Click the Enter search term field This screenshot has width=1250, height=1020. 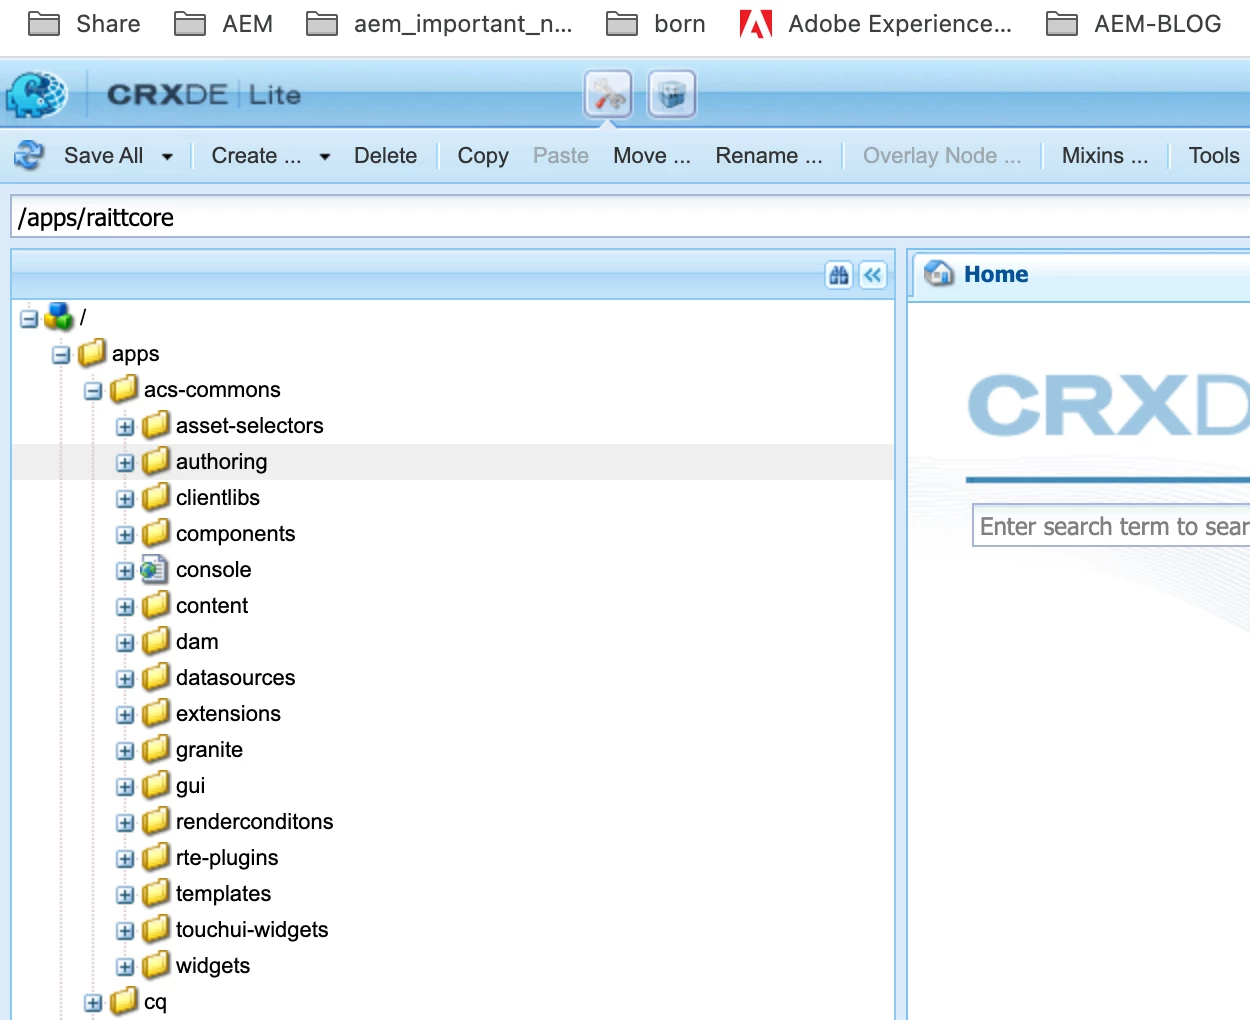tap(1112, 526)
